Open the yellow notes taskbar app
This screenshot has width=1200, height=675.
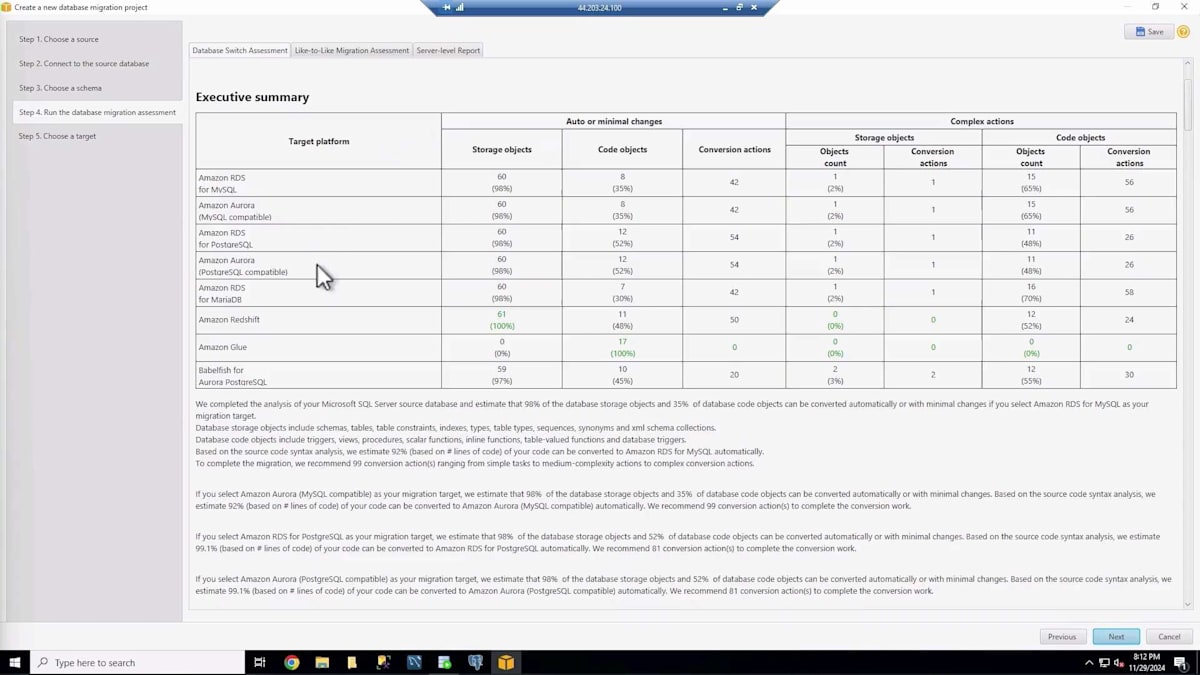[x=352, y=662]
